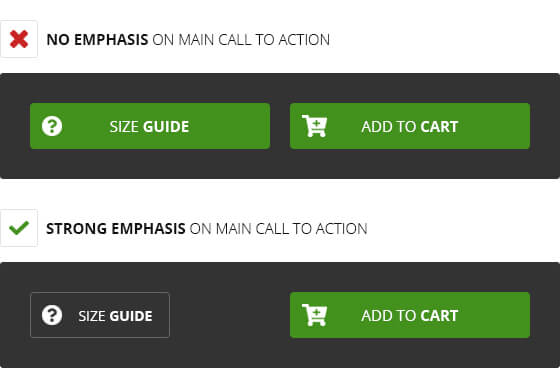Click the word CART in the lower green button
The width and height of the screenshot is (560, 388).
tap(439, 316)
